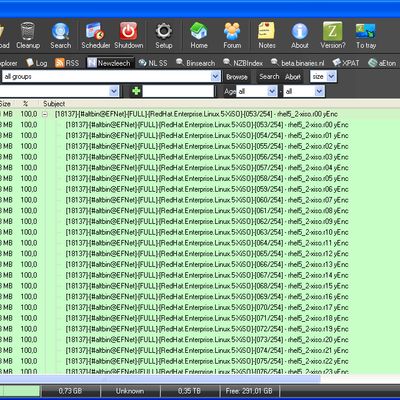This screenshot has height=400, width=400.
Task: Select the row ending rhel5_2-xiso.r16 yEnc
Action: (x=200, y=297)
